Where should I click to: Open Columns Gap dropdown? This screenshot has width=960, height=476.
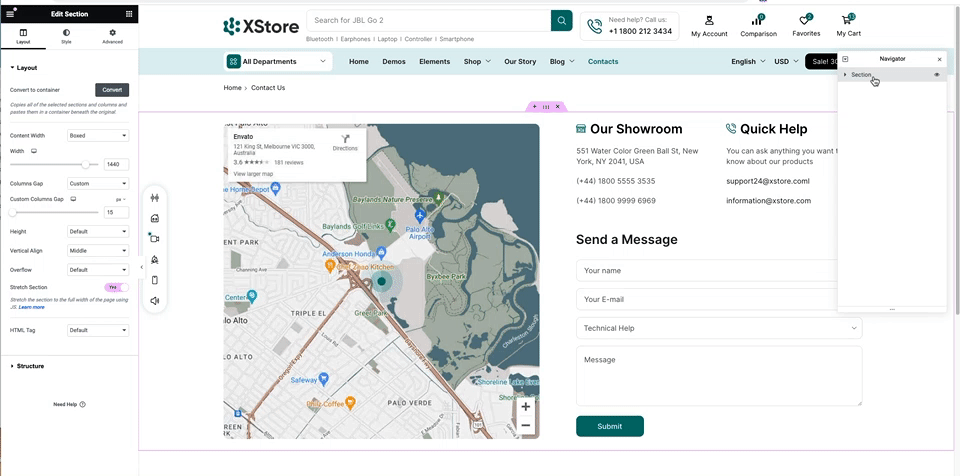click(98, 183)
